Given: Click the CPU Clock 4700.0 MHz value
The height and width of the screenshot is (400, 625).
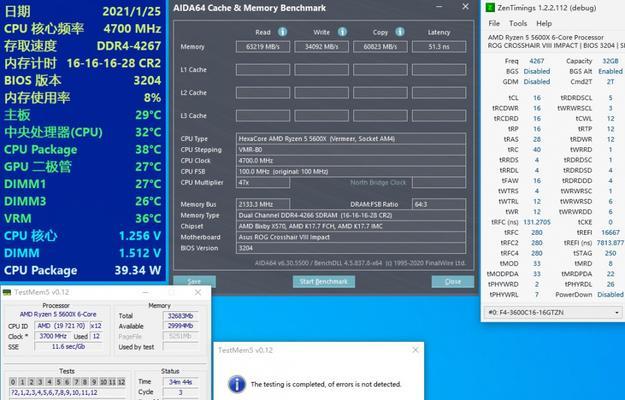Looking at the screenshot, I should (351, 161).
